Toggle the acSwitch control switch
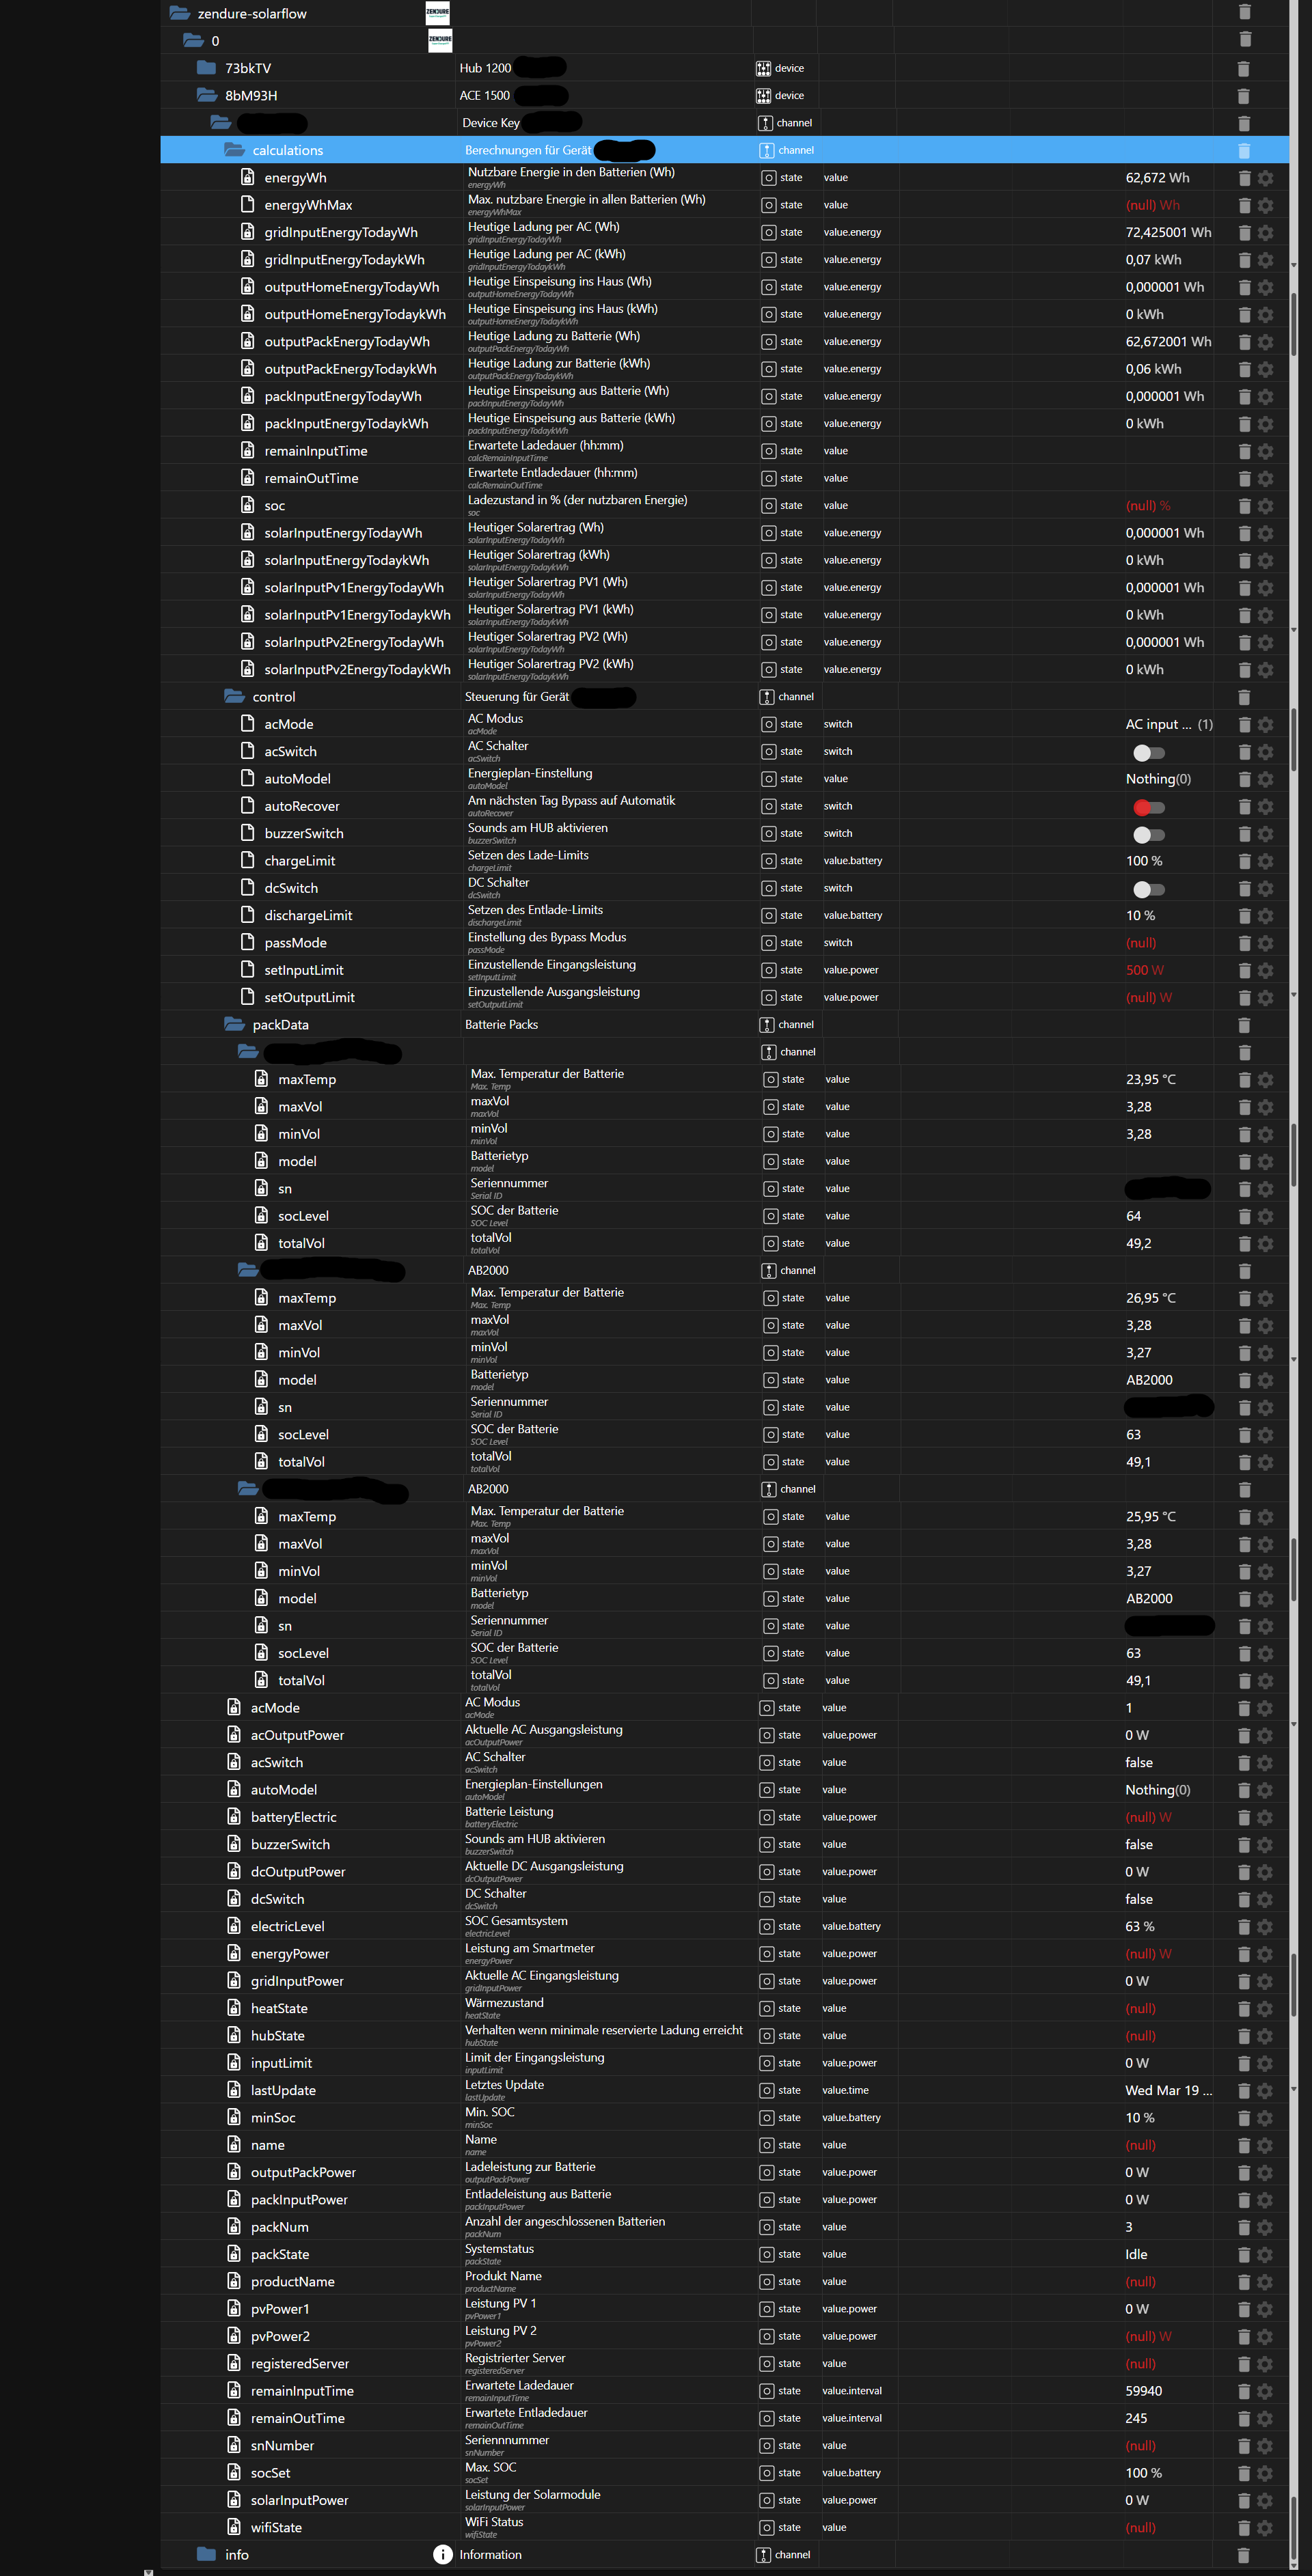 point(1148,752)
